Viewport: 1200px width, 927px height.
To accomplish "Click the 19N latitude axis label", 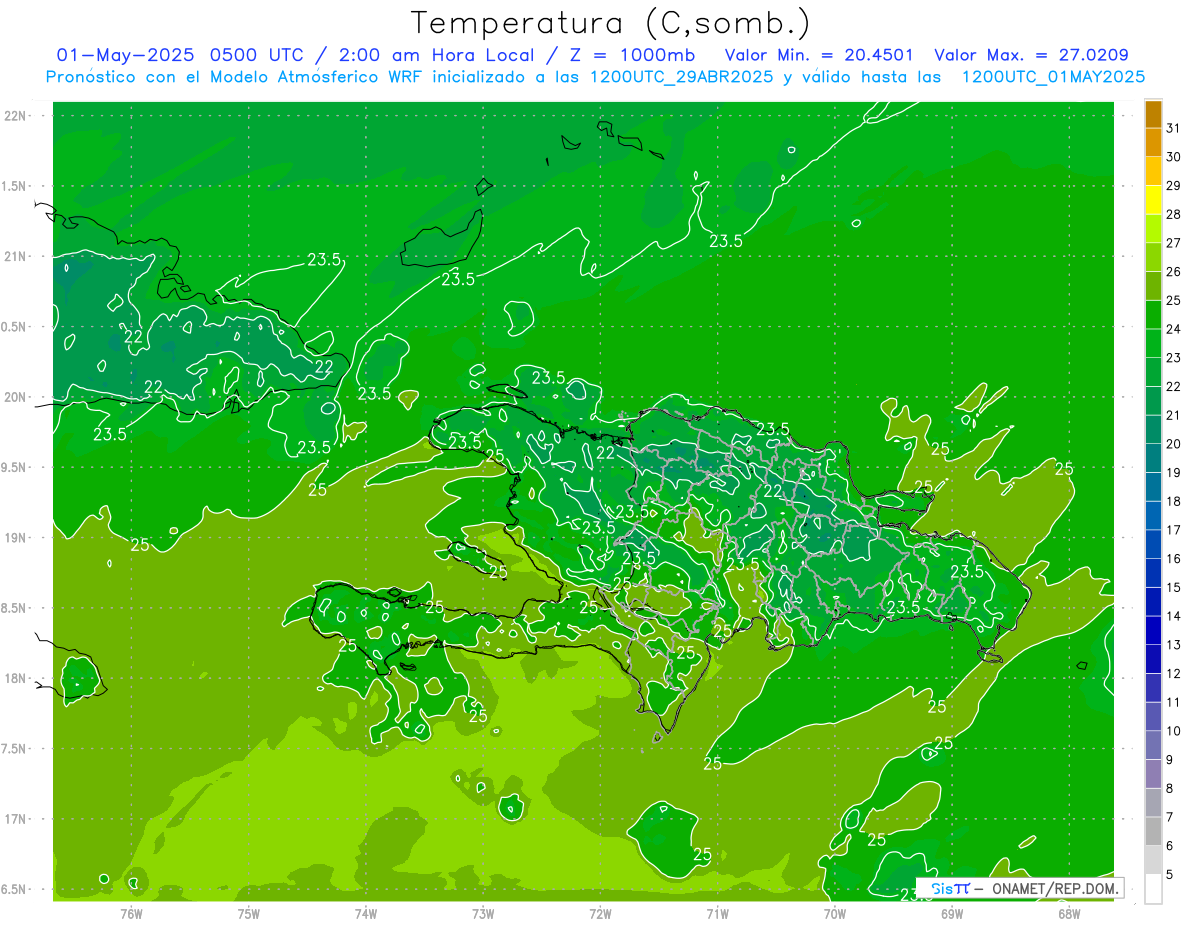I will (16, 538).
